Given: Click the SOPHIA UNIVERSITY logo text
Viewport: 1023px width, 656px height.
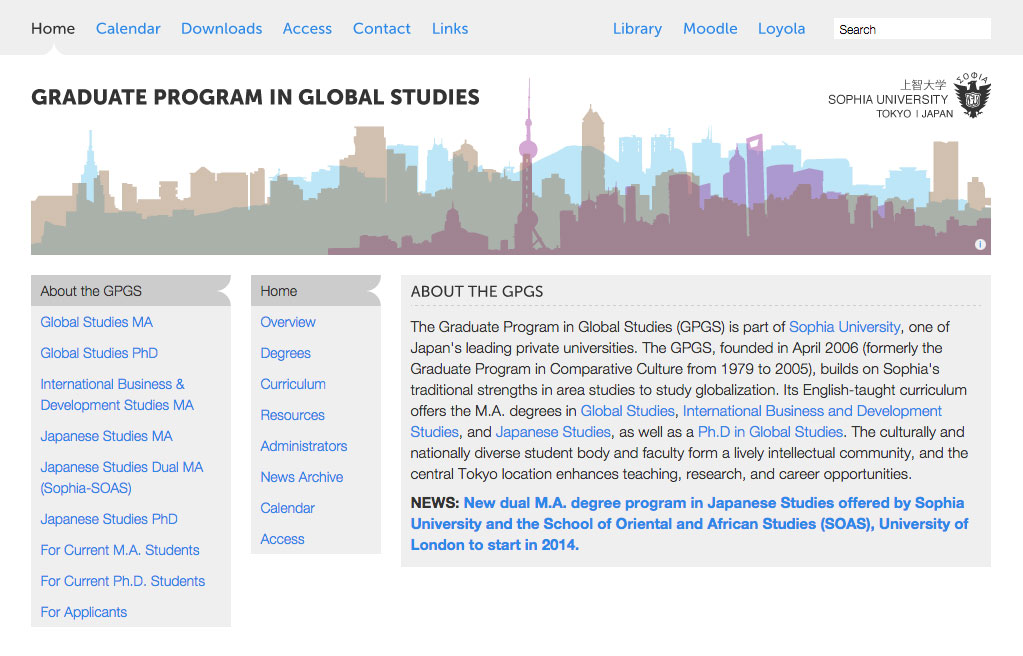Looking at the screenshot, I should pos(888,99).
